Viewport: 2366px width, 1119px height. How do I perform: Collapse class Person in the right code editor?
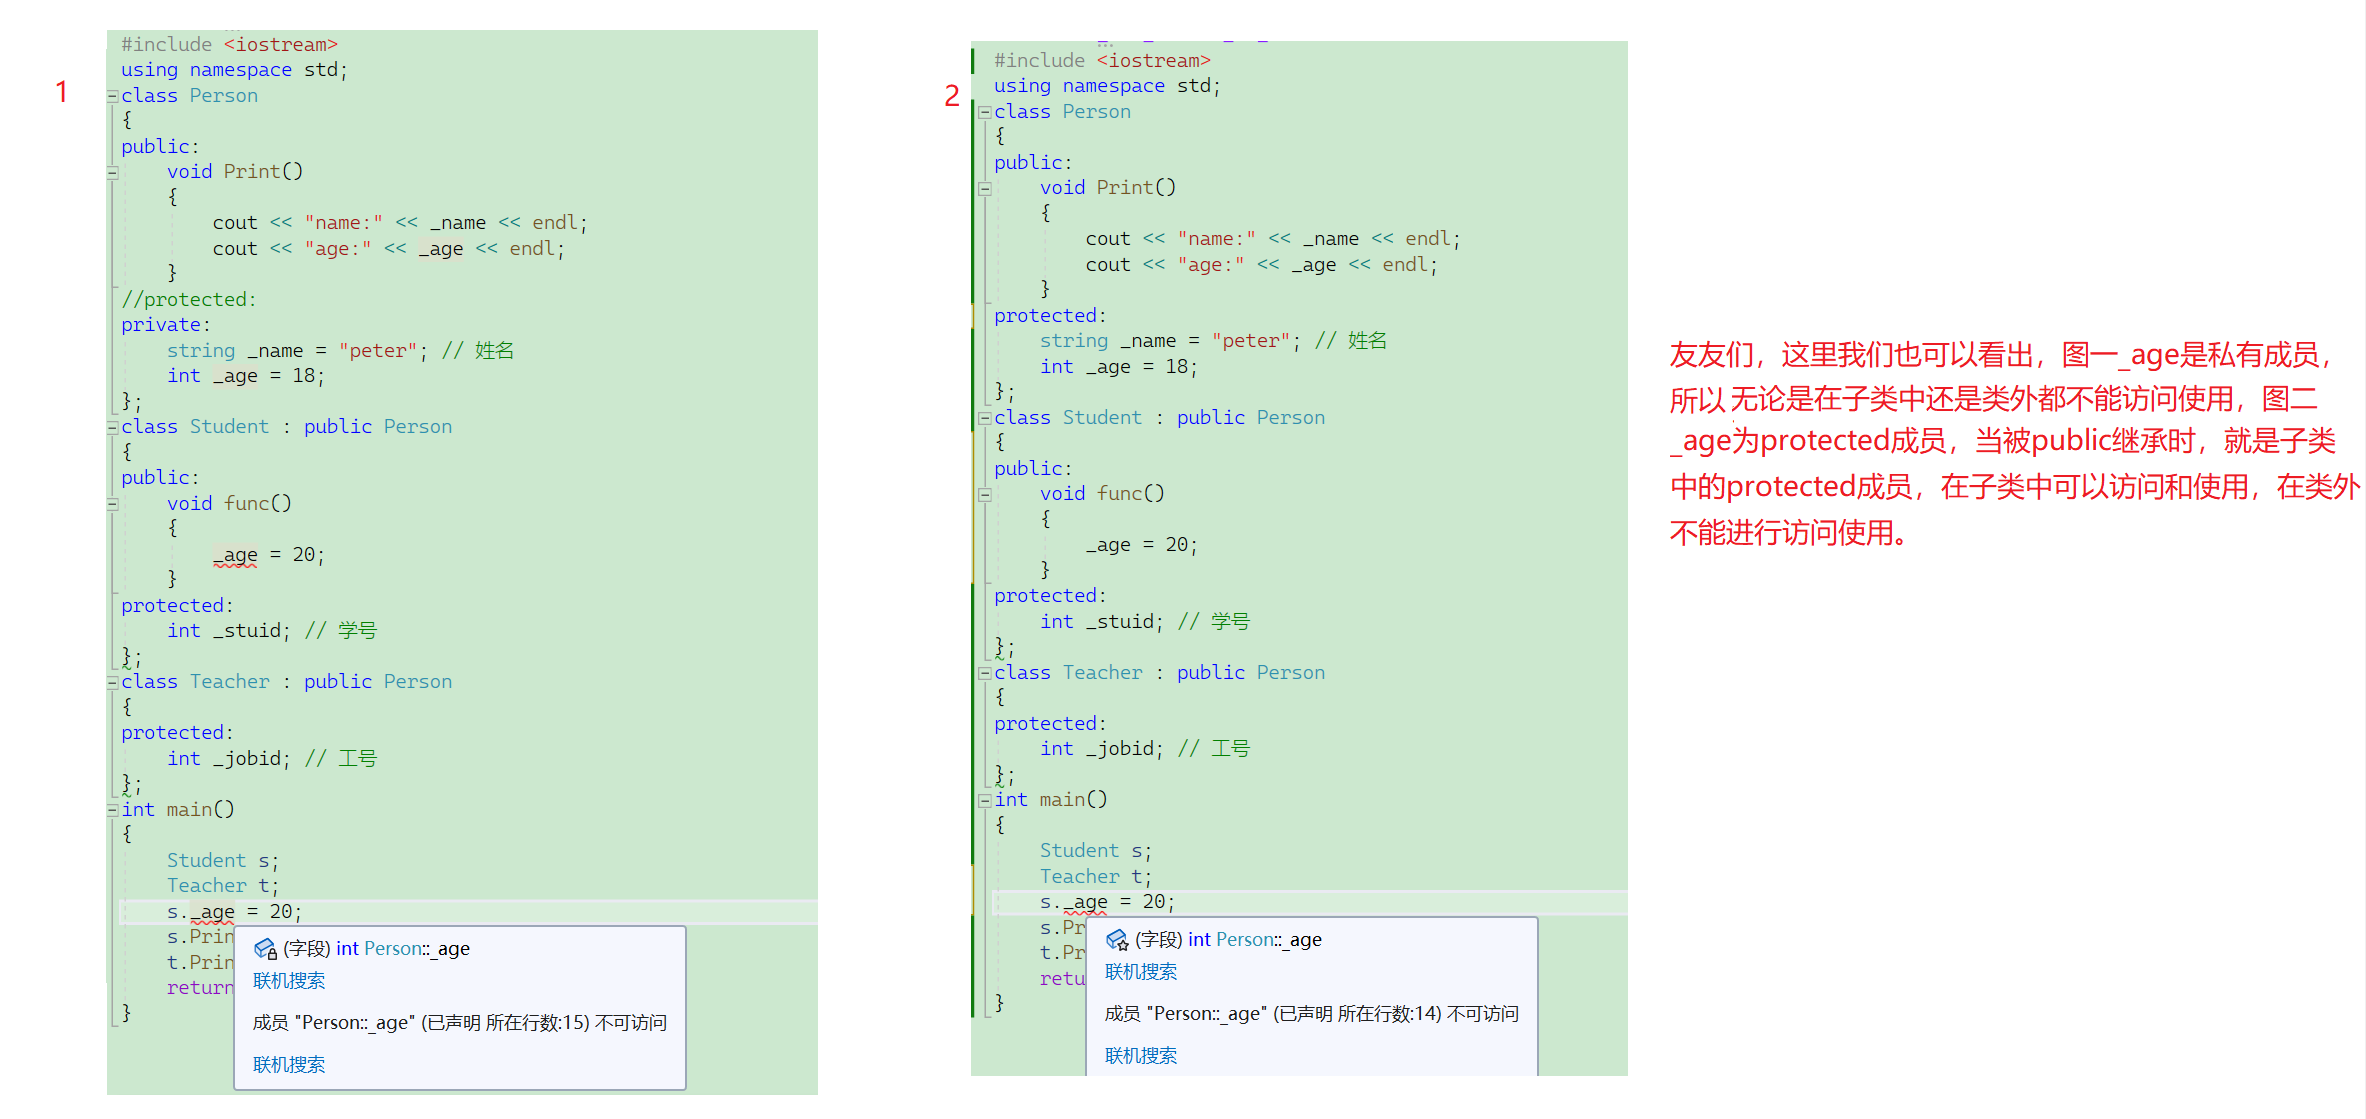[x=985, y=112]
